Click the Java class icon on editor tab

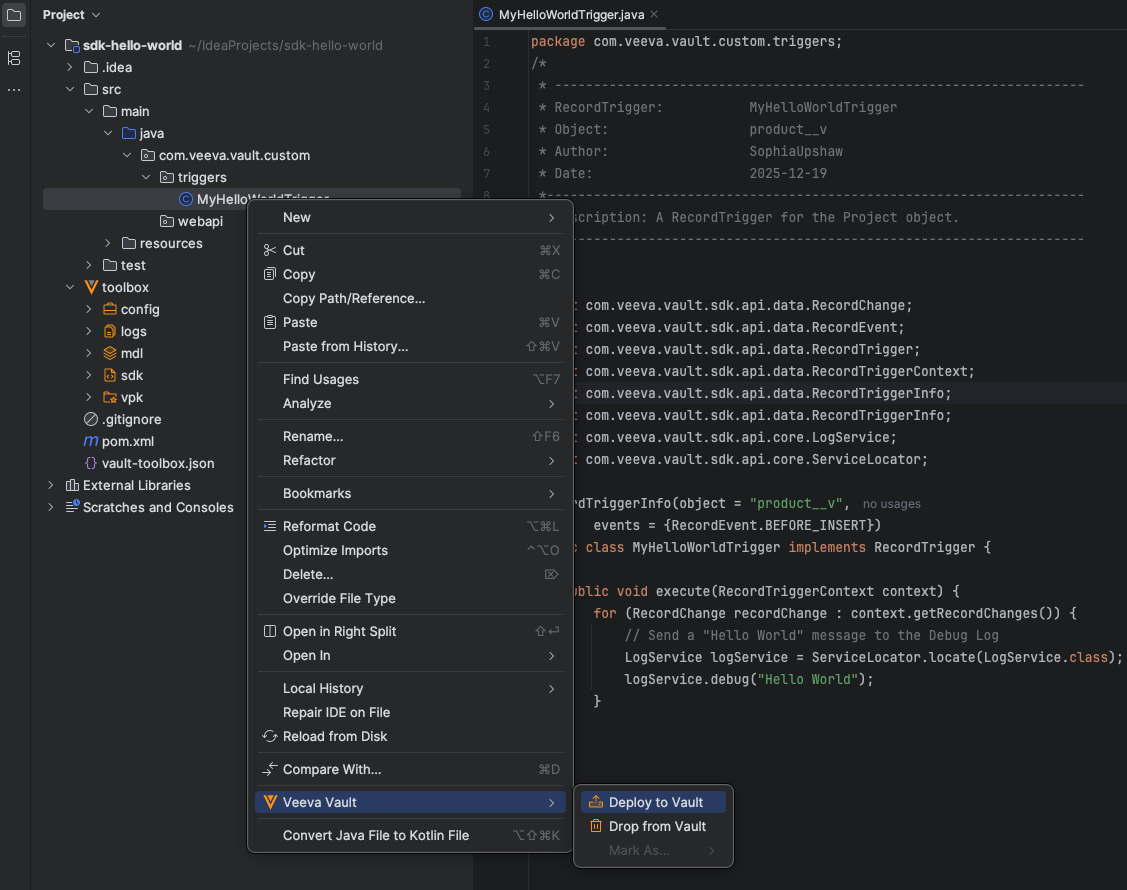pos(486,14)
